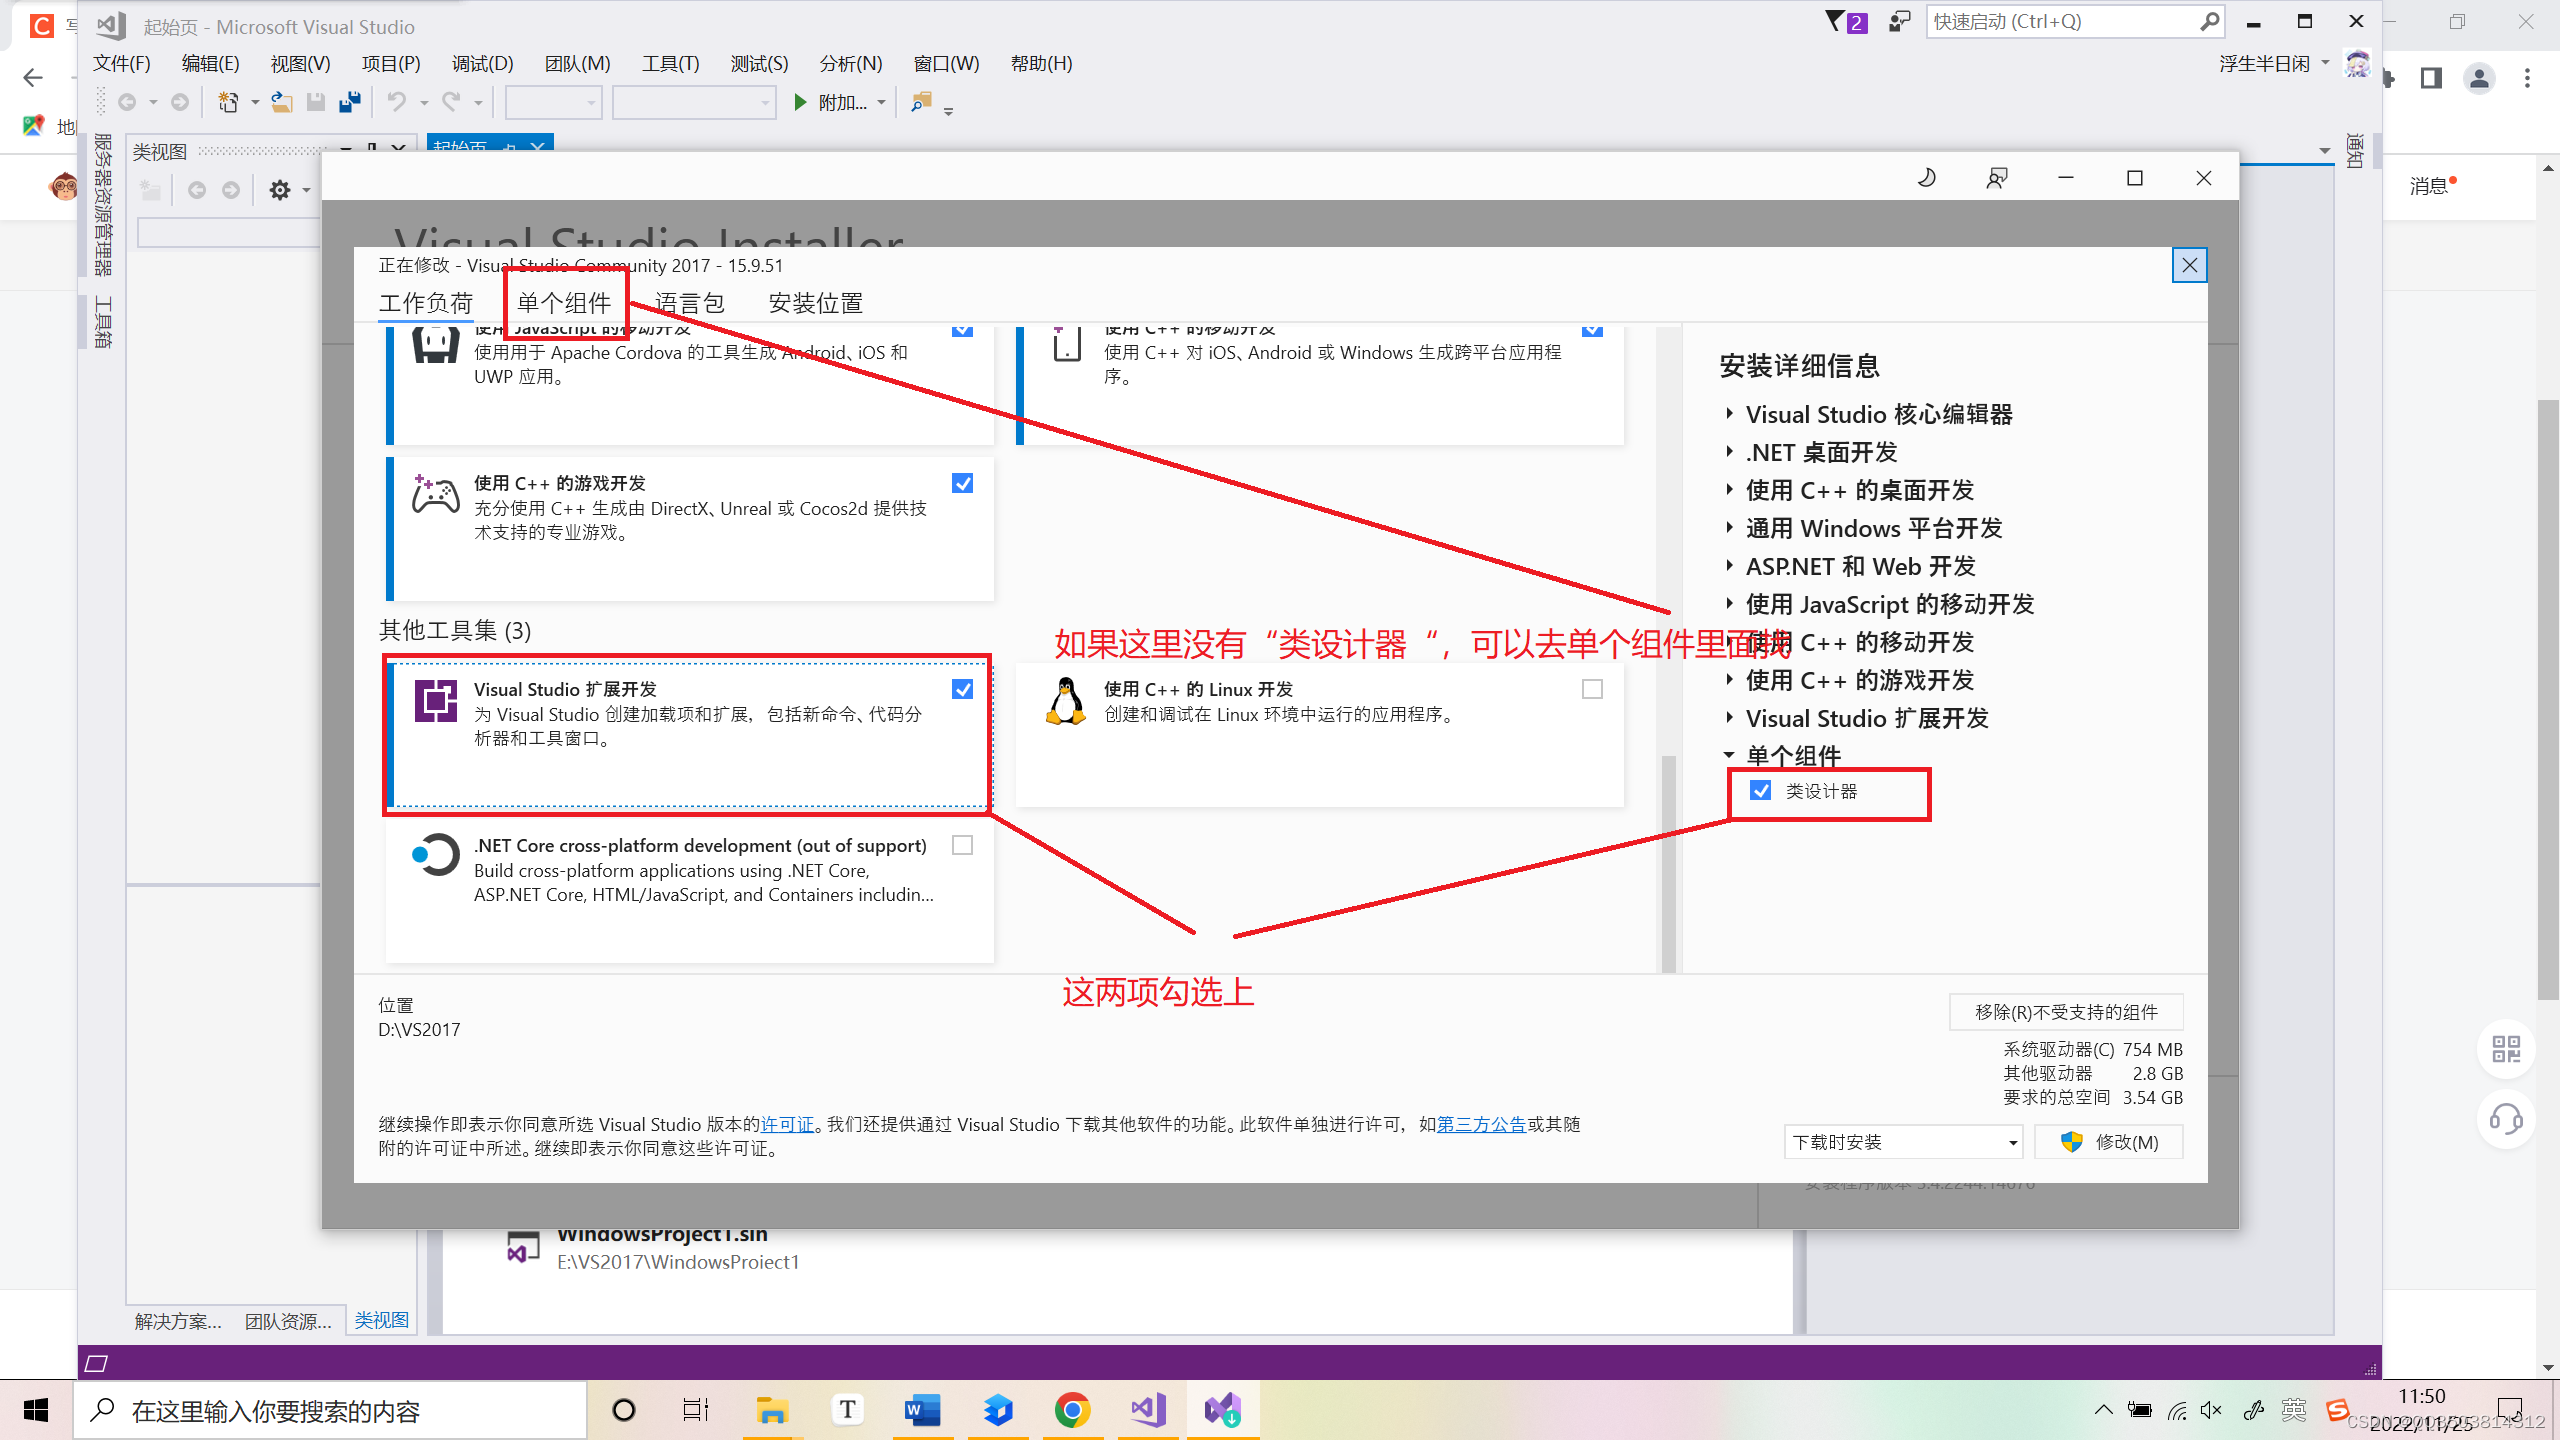Expand Visual Studio 核心编辑器 details
The image size is (2560, 1440).
[x=1731, y=413]
